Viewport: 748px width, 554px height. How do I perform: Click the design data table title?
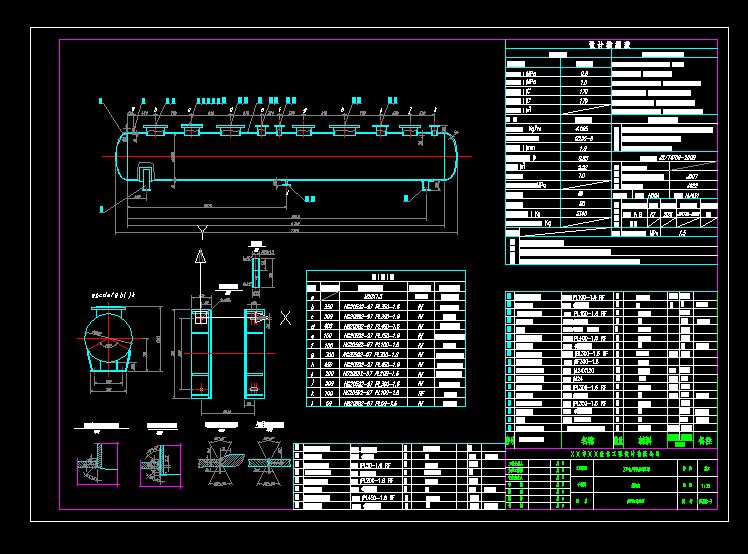point(610,45)
